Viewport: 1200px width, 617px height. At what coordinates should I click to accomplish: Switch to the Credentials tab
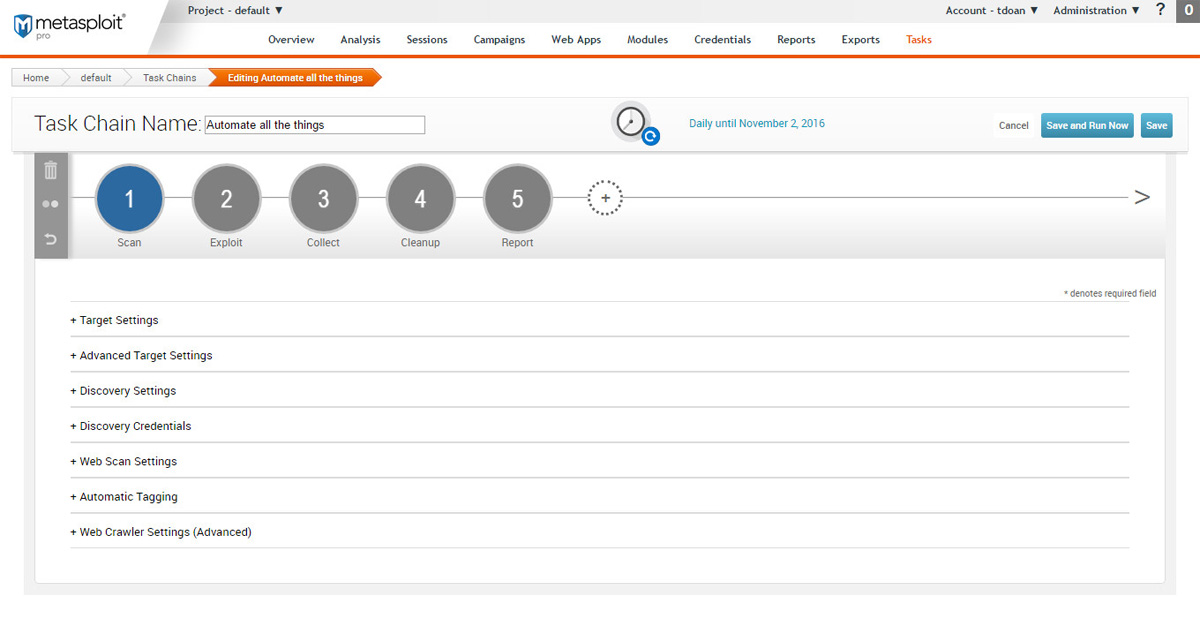(x=722, y=40)
